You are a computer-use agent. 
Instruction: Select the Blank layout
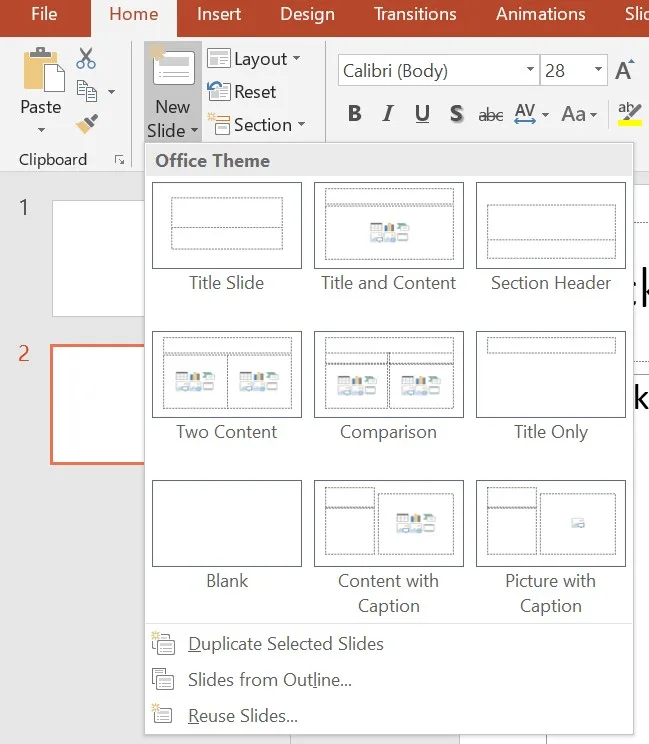coord(227,523)
